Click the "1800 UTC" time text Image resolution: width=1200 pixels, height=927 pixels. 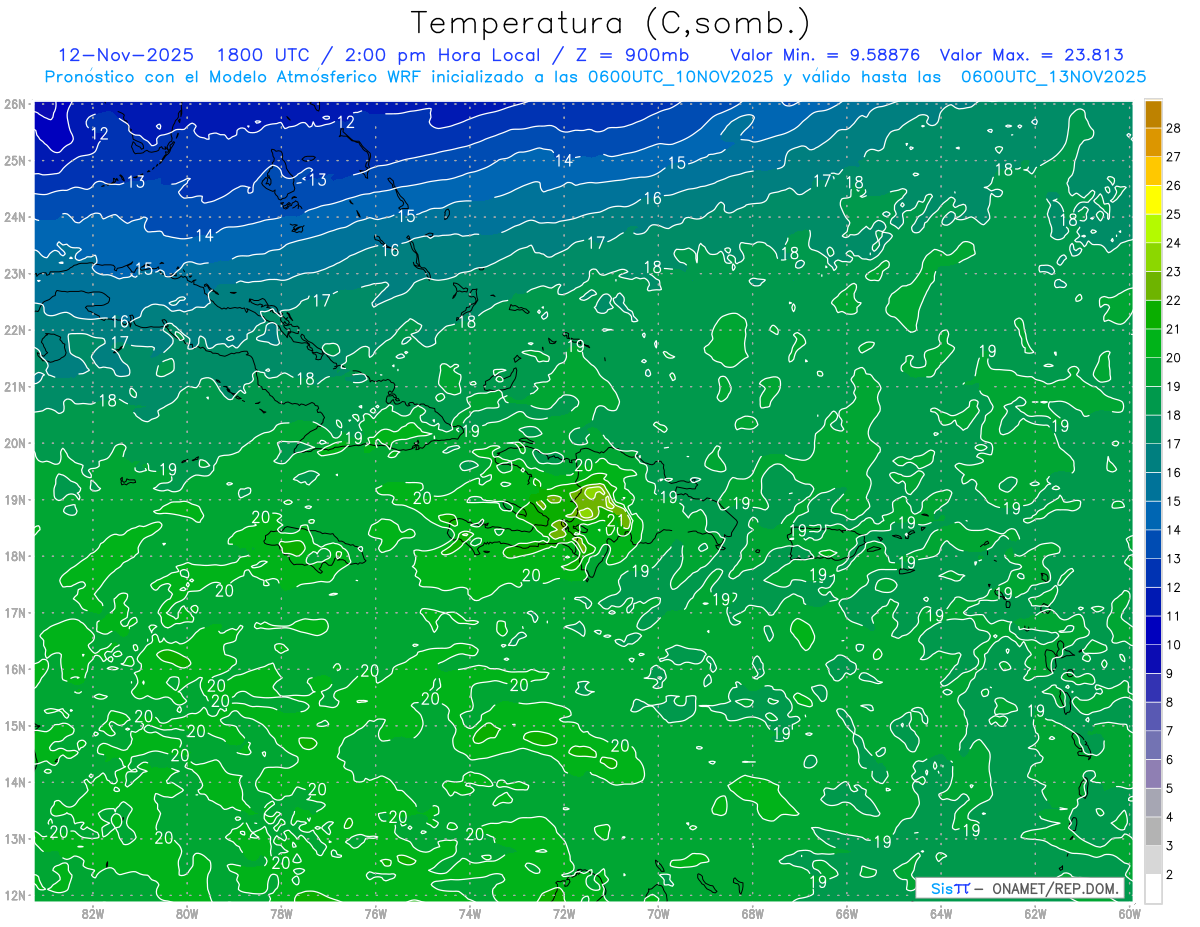coord(262,56)
